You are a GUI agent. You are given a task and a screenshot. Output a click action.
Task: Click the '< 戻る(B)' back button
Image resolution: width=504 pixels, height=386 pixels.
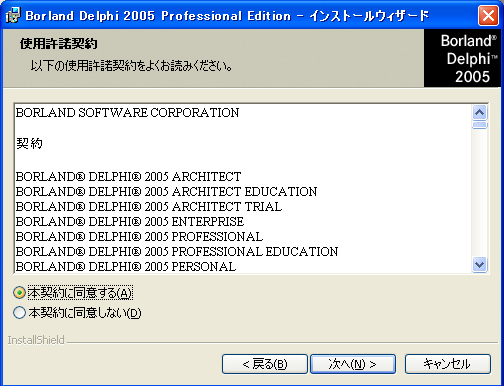click(265, 364)
